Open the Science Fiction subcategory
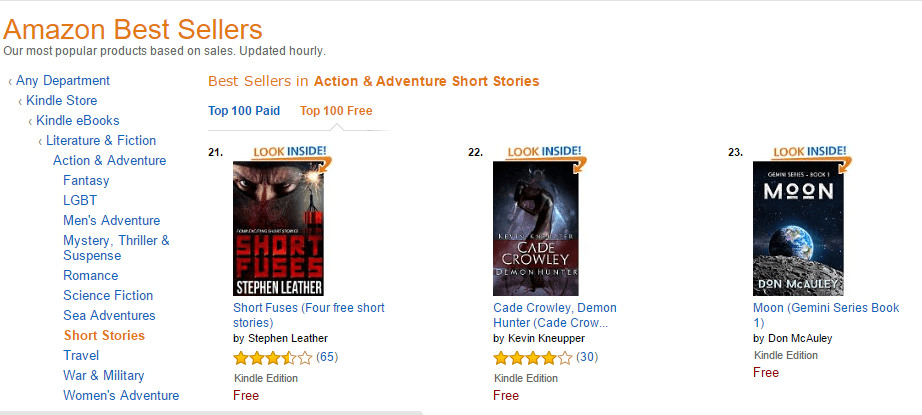This screenshot has height=415, width=922. tap(108, 296)
